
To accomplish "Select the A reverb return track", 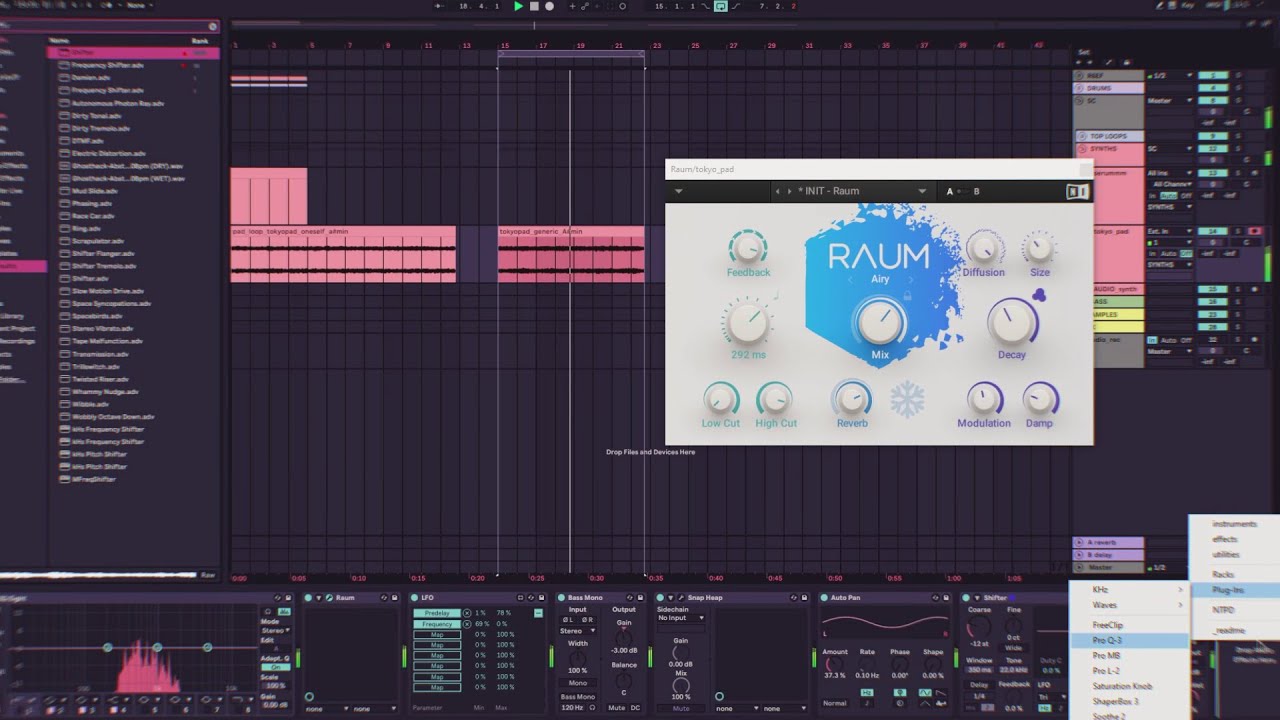I will coord(1108,542).
